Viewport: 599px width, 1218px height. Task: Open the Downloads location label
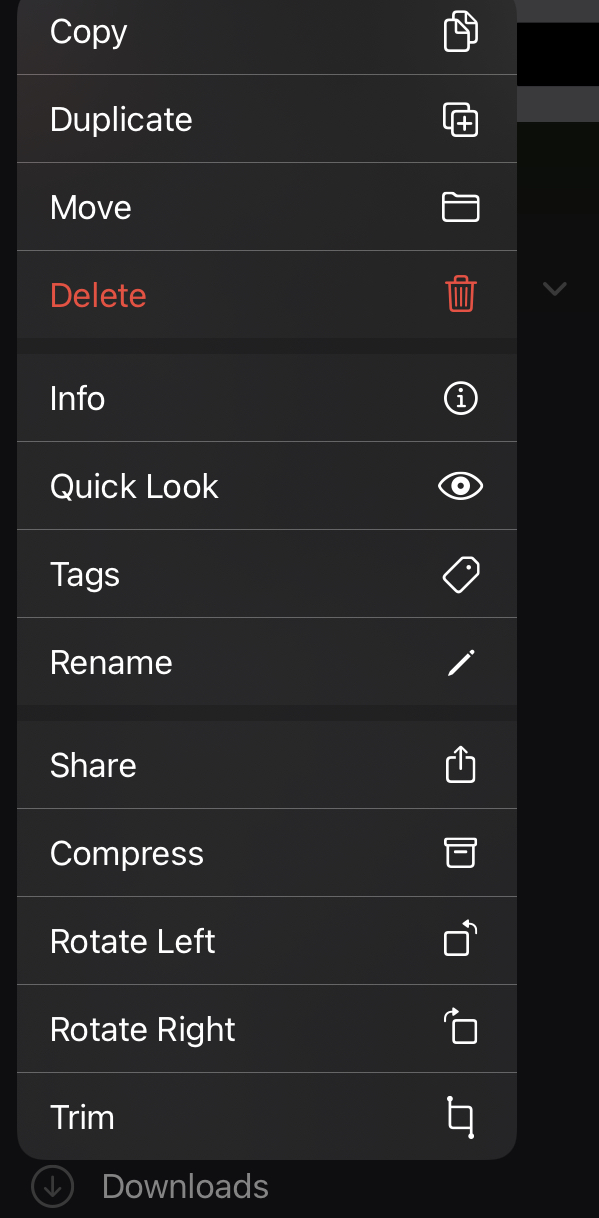185,1187
